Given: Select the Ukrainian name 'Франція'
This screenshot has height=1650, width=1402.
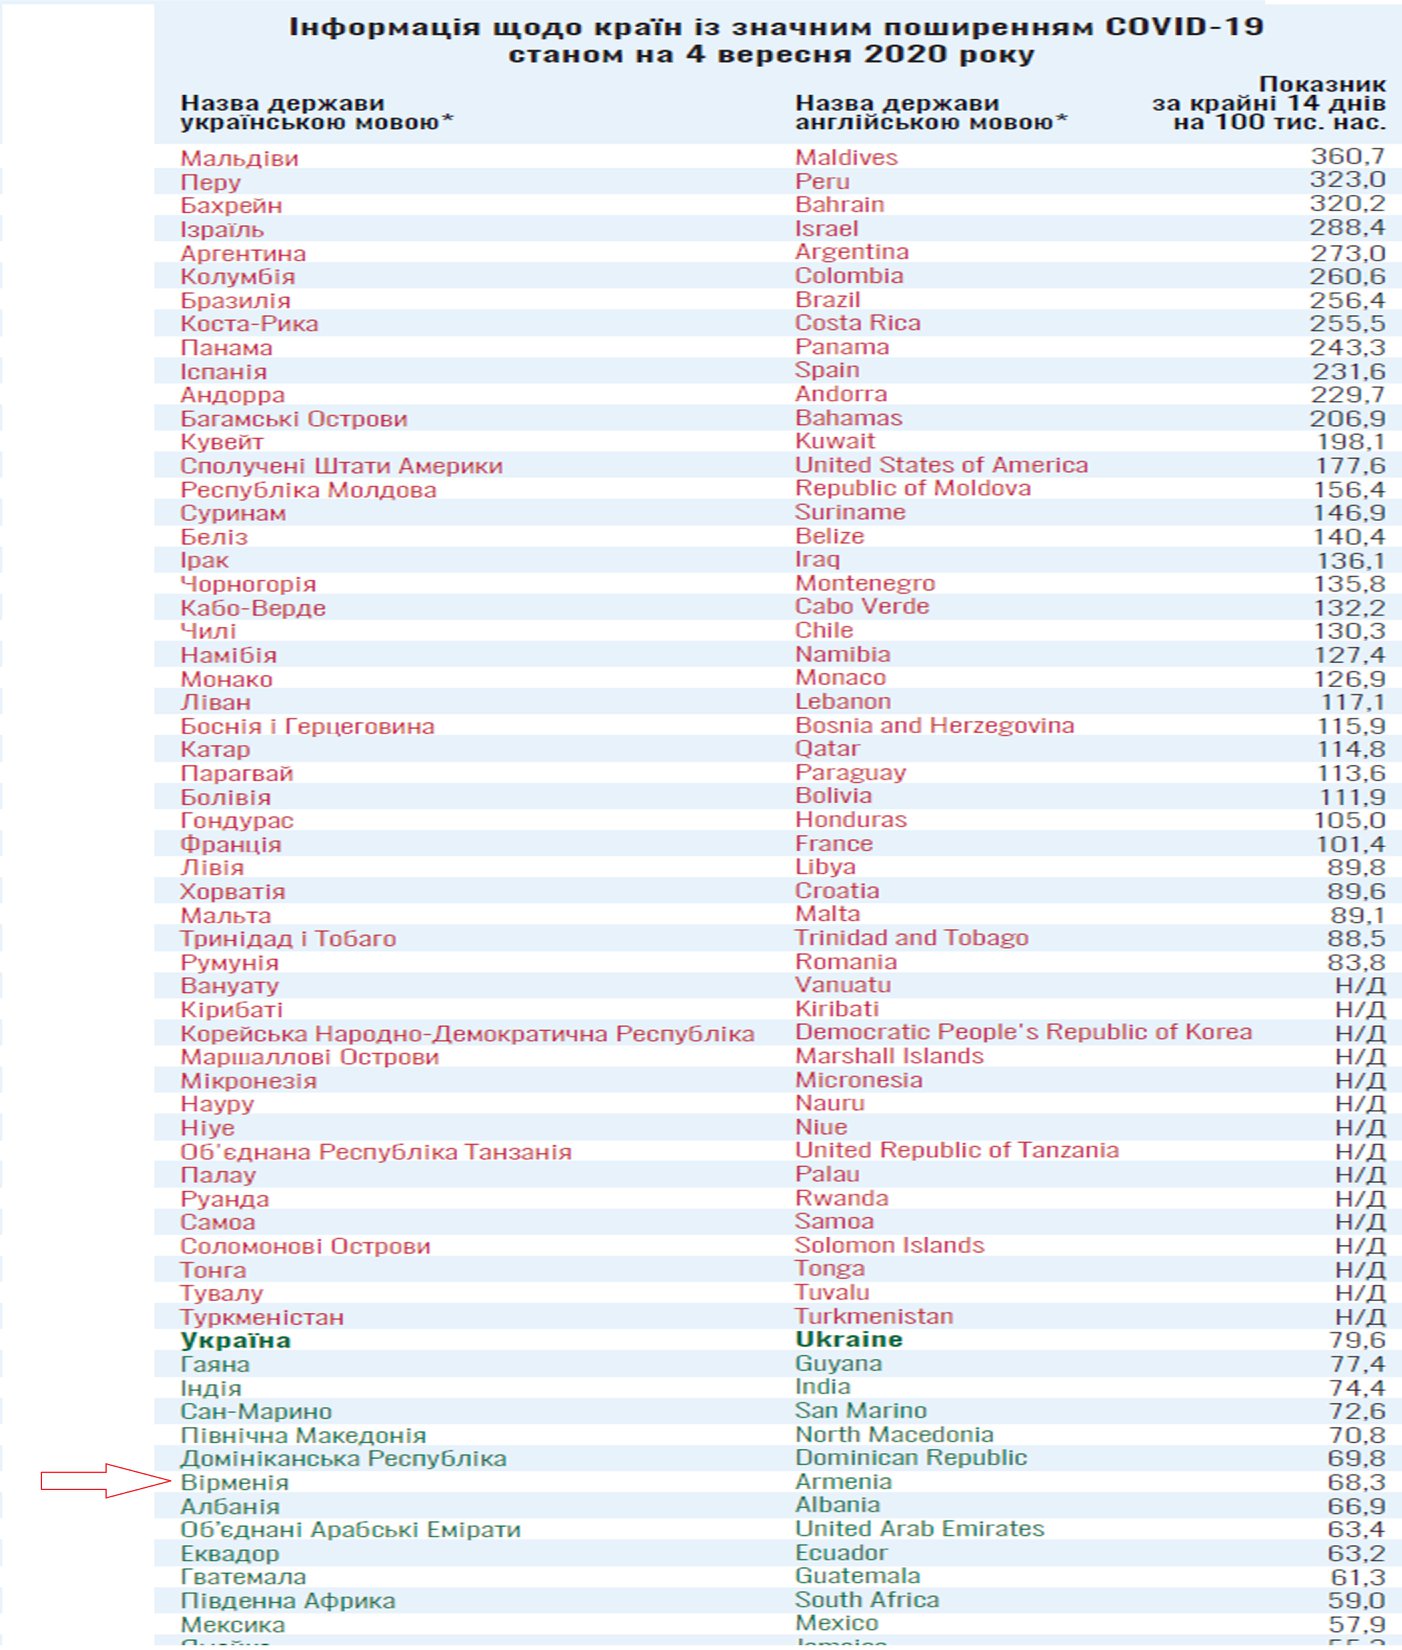Looking at the screenshot, I should coord(230,844).
